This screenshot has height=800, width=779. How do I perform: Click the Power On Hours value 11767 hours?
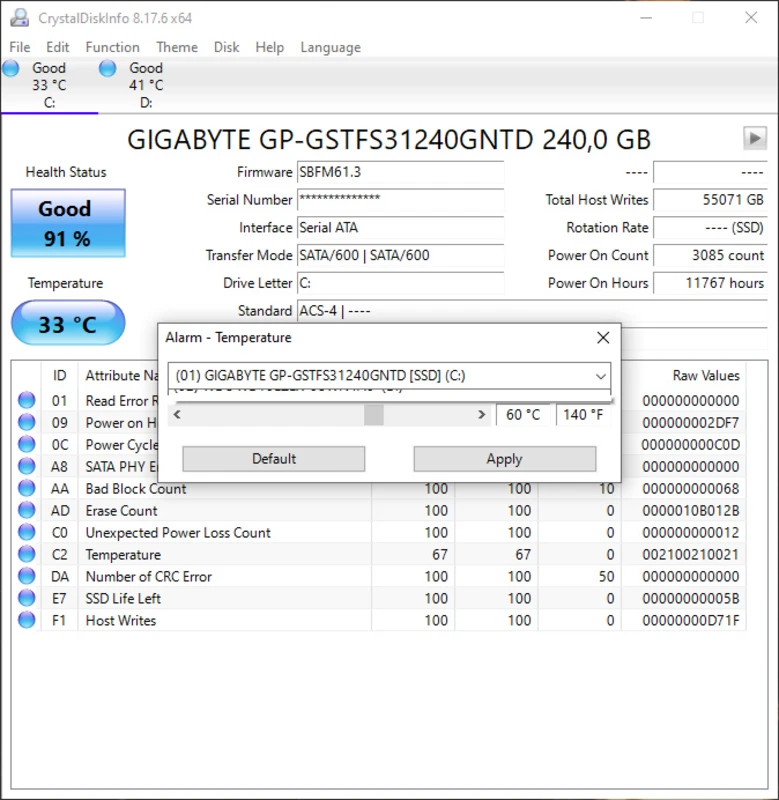(x=710, y=283)
